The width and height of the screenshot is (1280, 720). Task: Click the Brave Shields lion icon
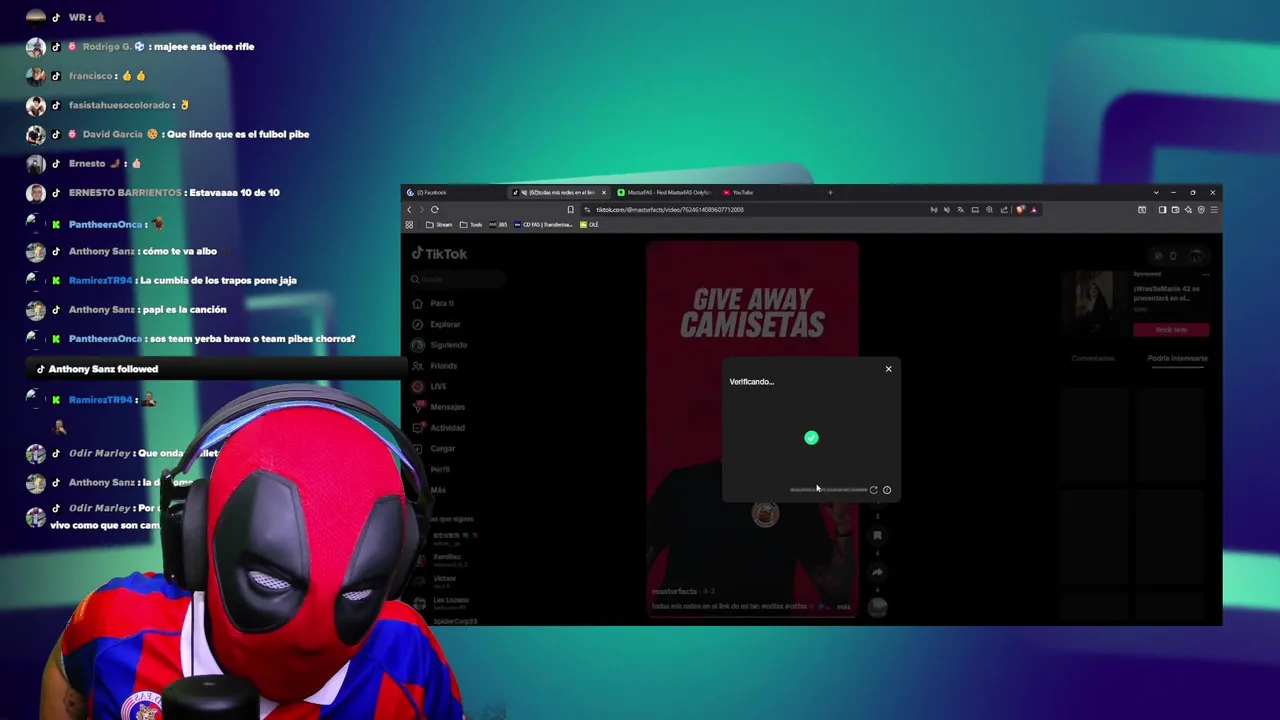click(x=1020, y=210)
